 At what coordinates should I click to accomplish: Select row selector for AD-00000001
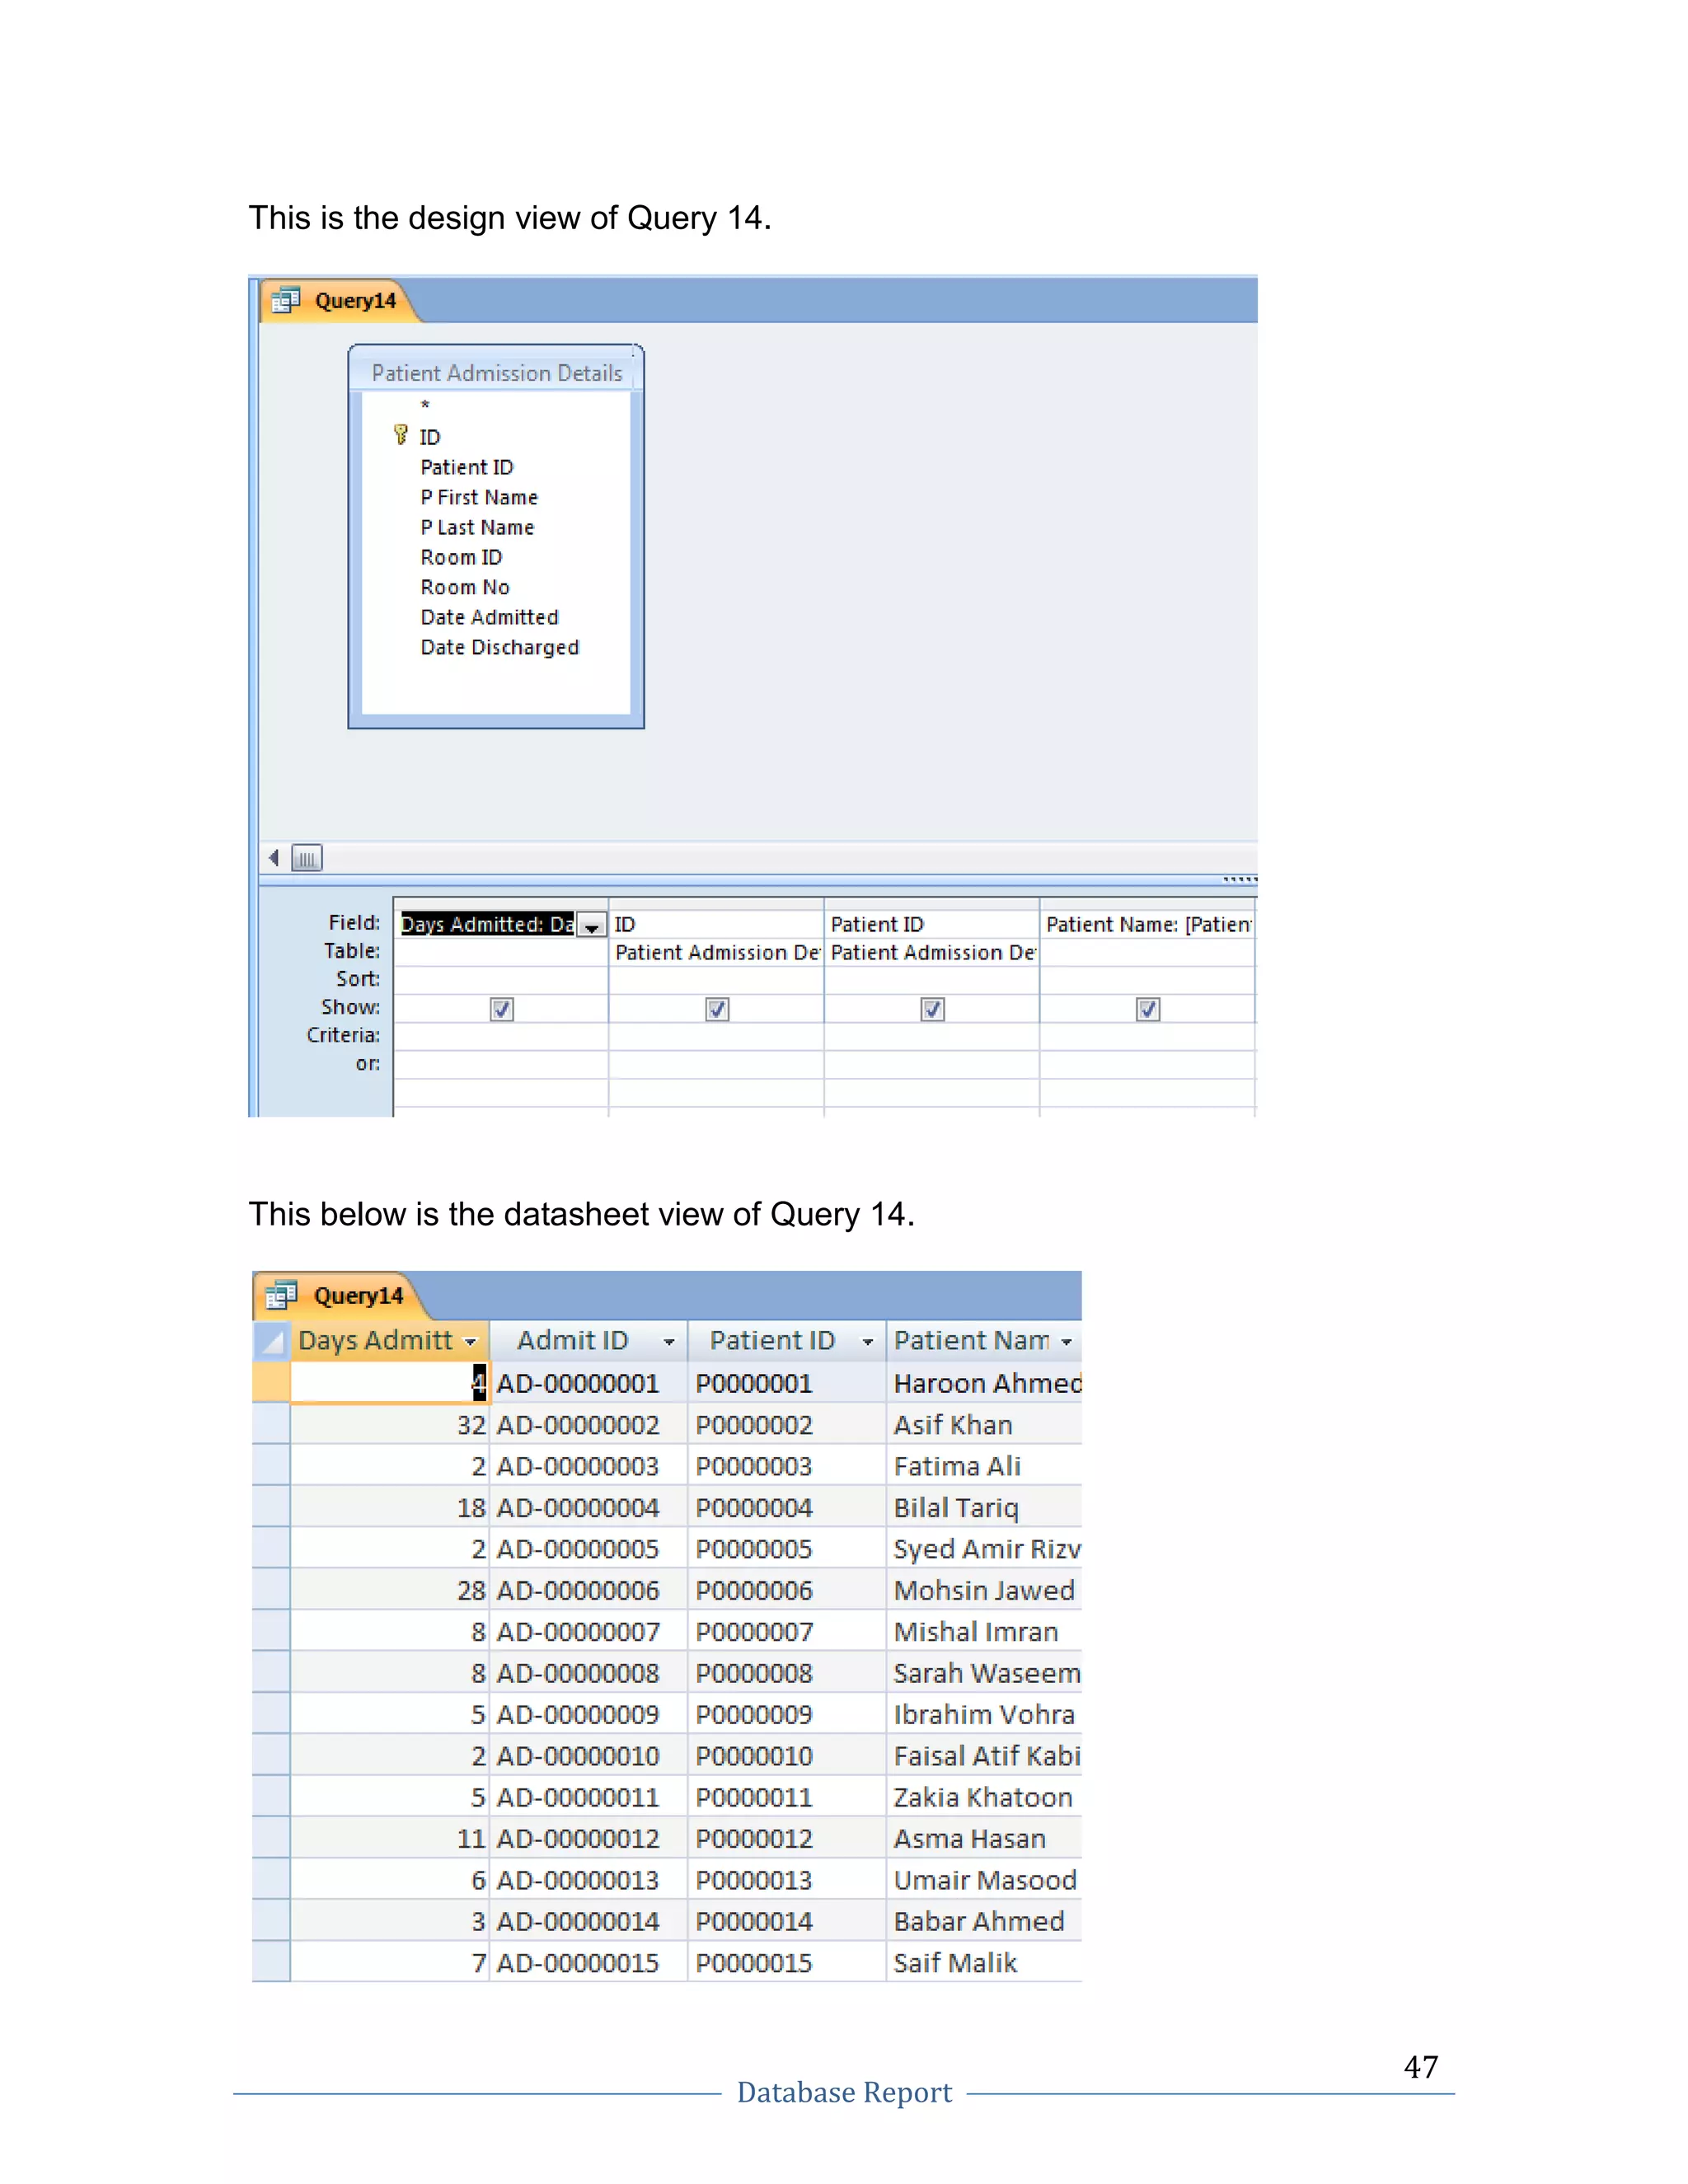click(271, 1383)
